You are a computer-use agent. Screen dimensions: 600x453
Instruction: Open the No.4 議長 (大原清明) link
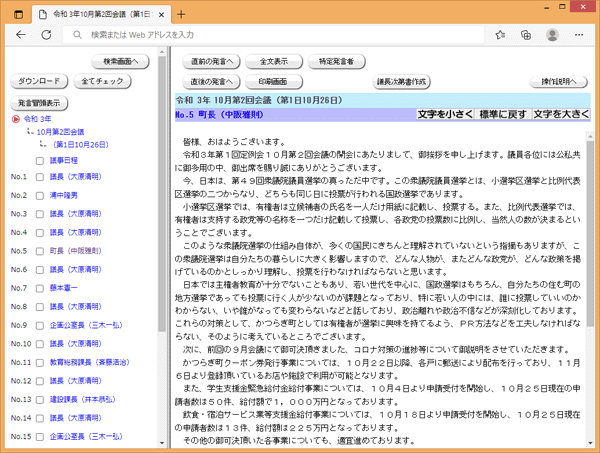click(75, 232)
